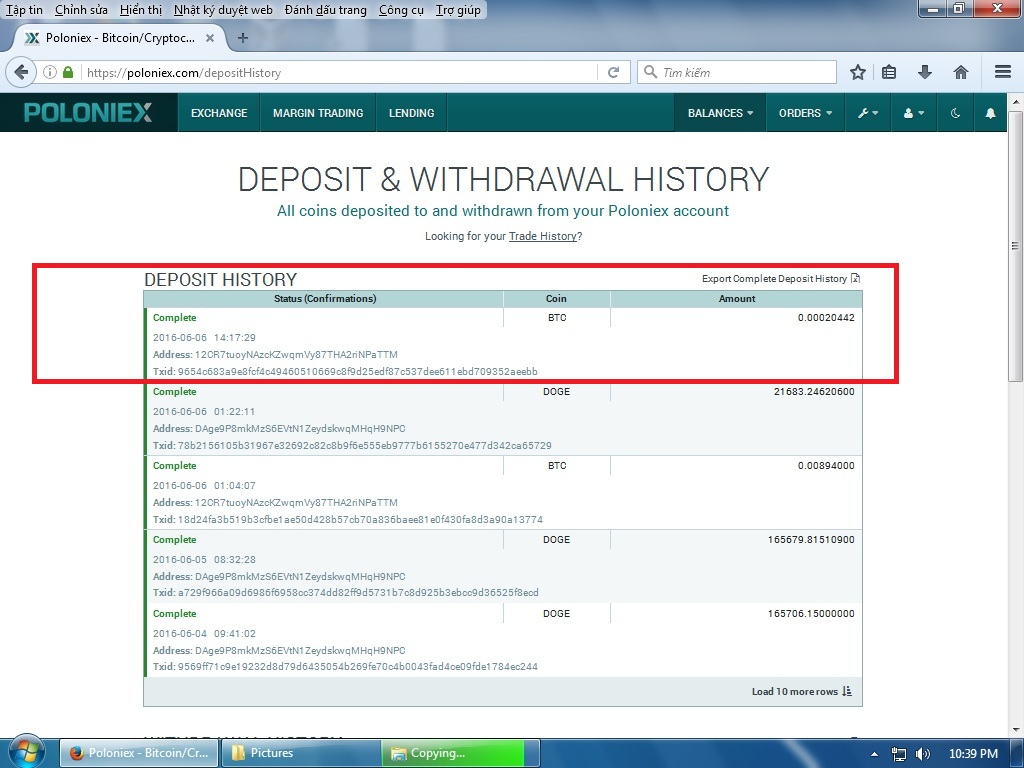Open the Pictures taskbar window
This screenshot has width=1024, height=768.
pyautogui.click(x=301, y=753)
